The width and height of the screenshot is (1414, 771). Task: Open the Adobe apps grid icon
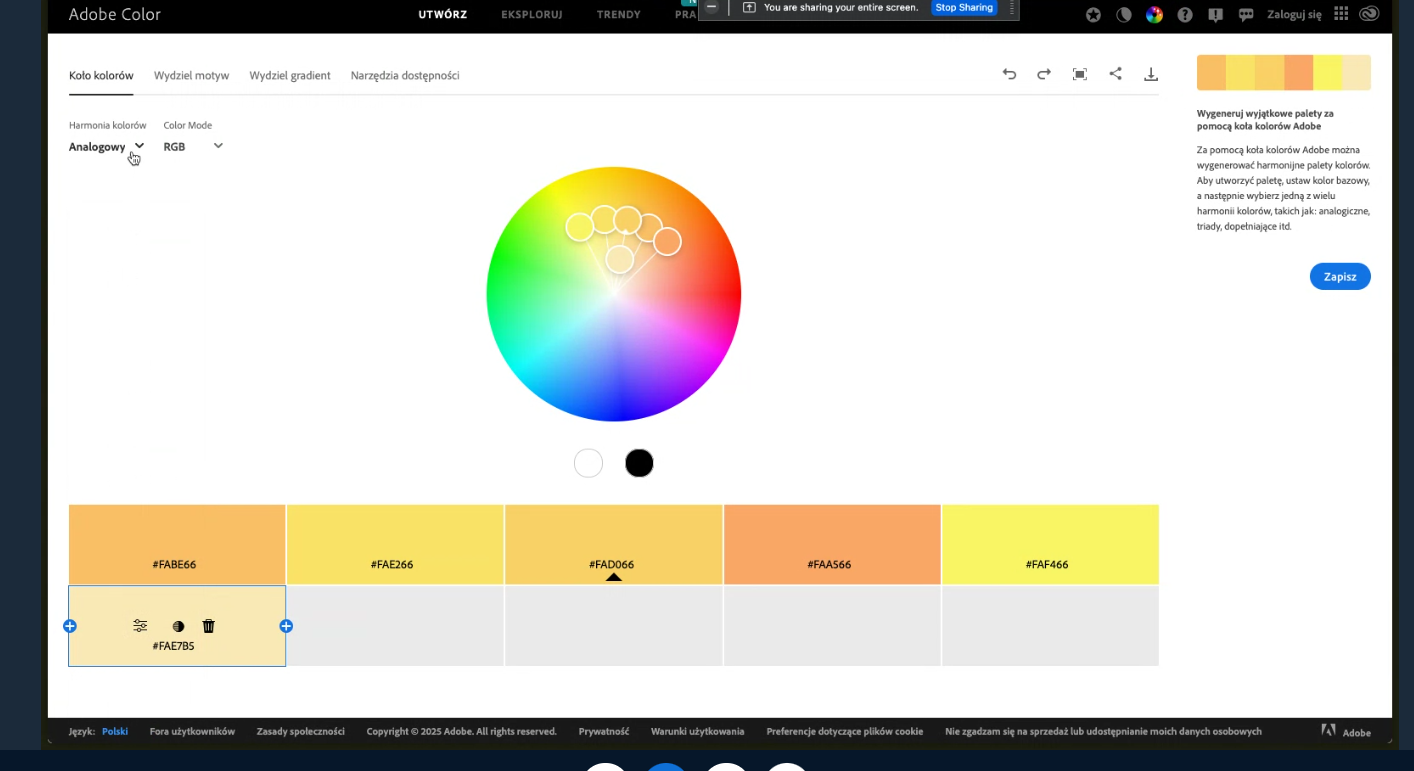click(x=1341, y=14)
